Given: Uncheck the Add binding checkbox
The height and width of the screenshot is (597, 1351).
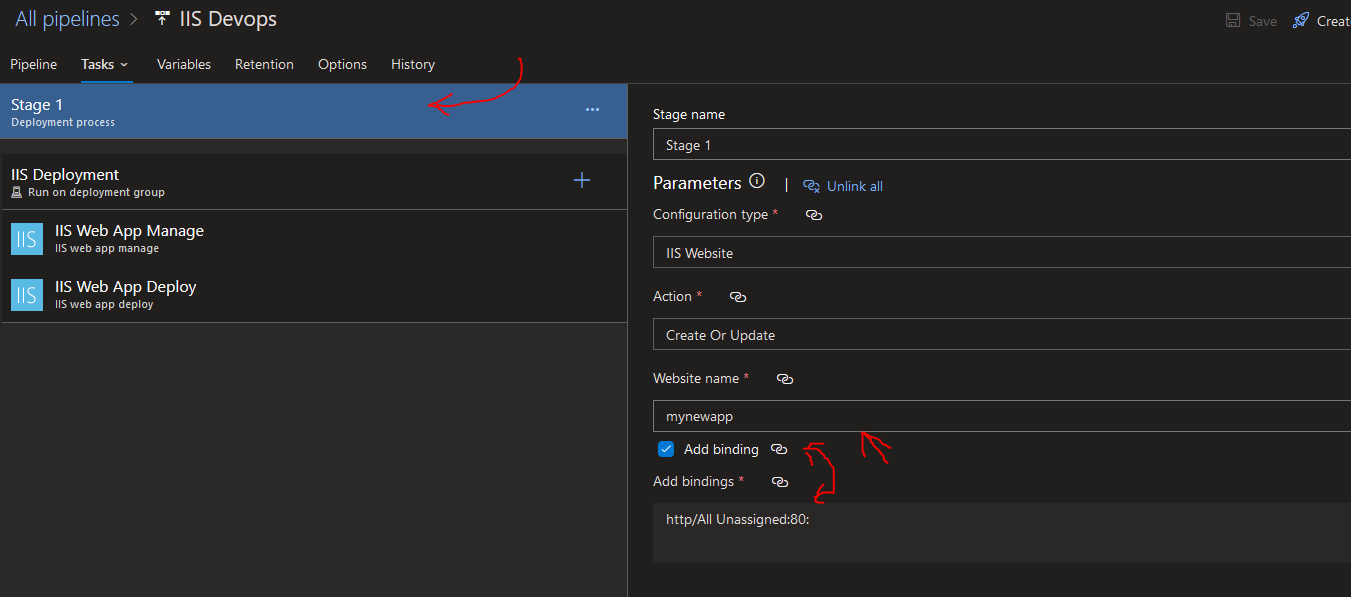Looking at the screenshot, I should tap(665, 449).
